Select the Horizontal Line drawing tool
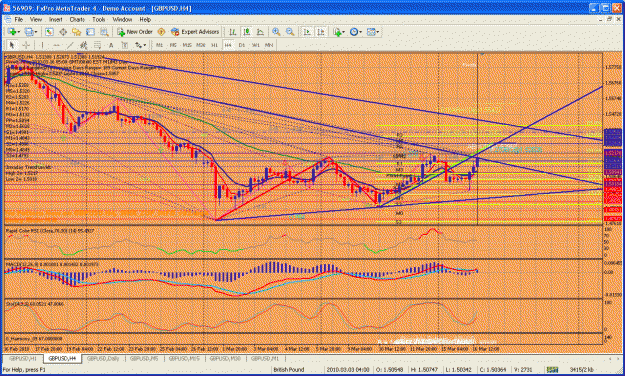Image resolution: width=625 pixels, height=376 pixels. [x=56, y=45]
